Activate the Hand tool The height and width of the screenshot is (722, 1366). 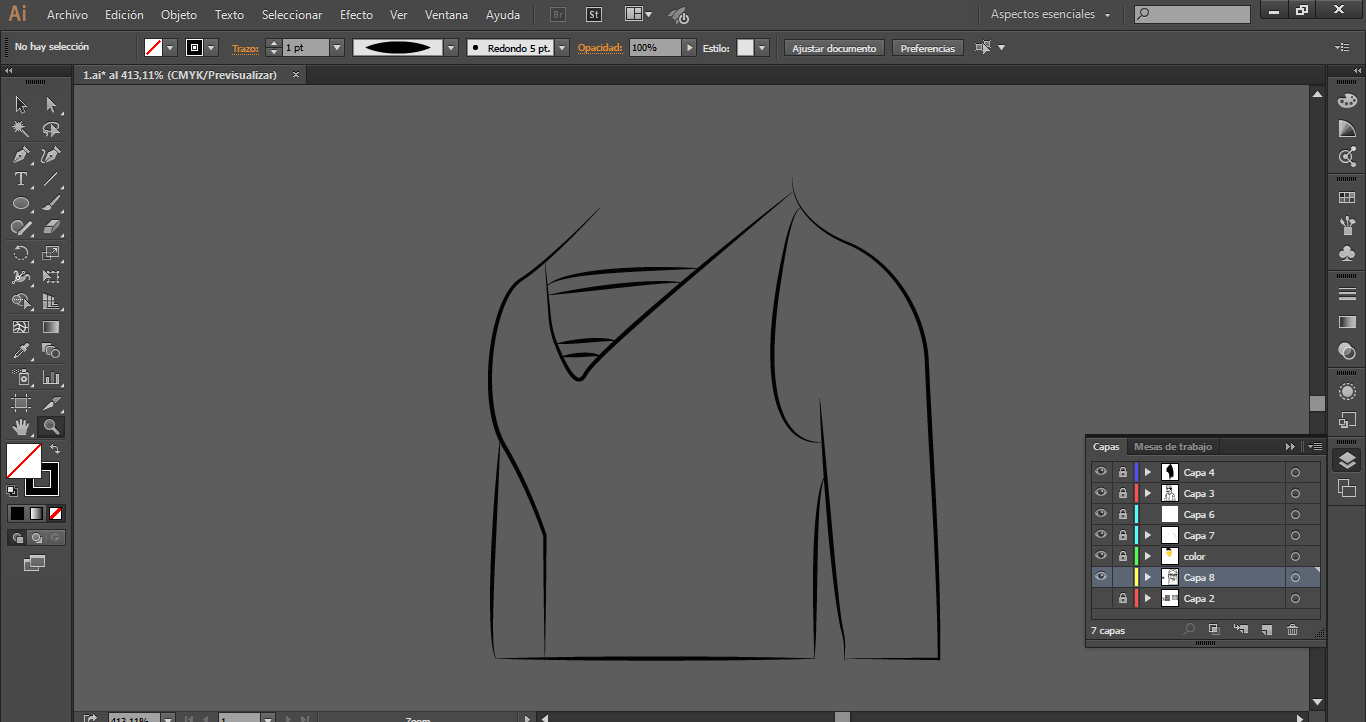[x=20, y=428]
